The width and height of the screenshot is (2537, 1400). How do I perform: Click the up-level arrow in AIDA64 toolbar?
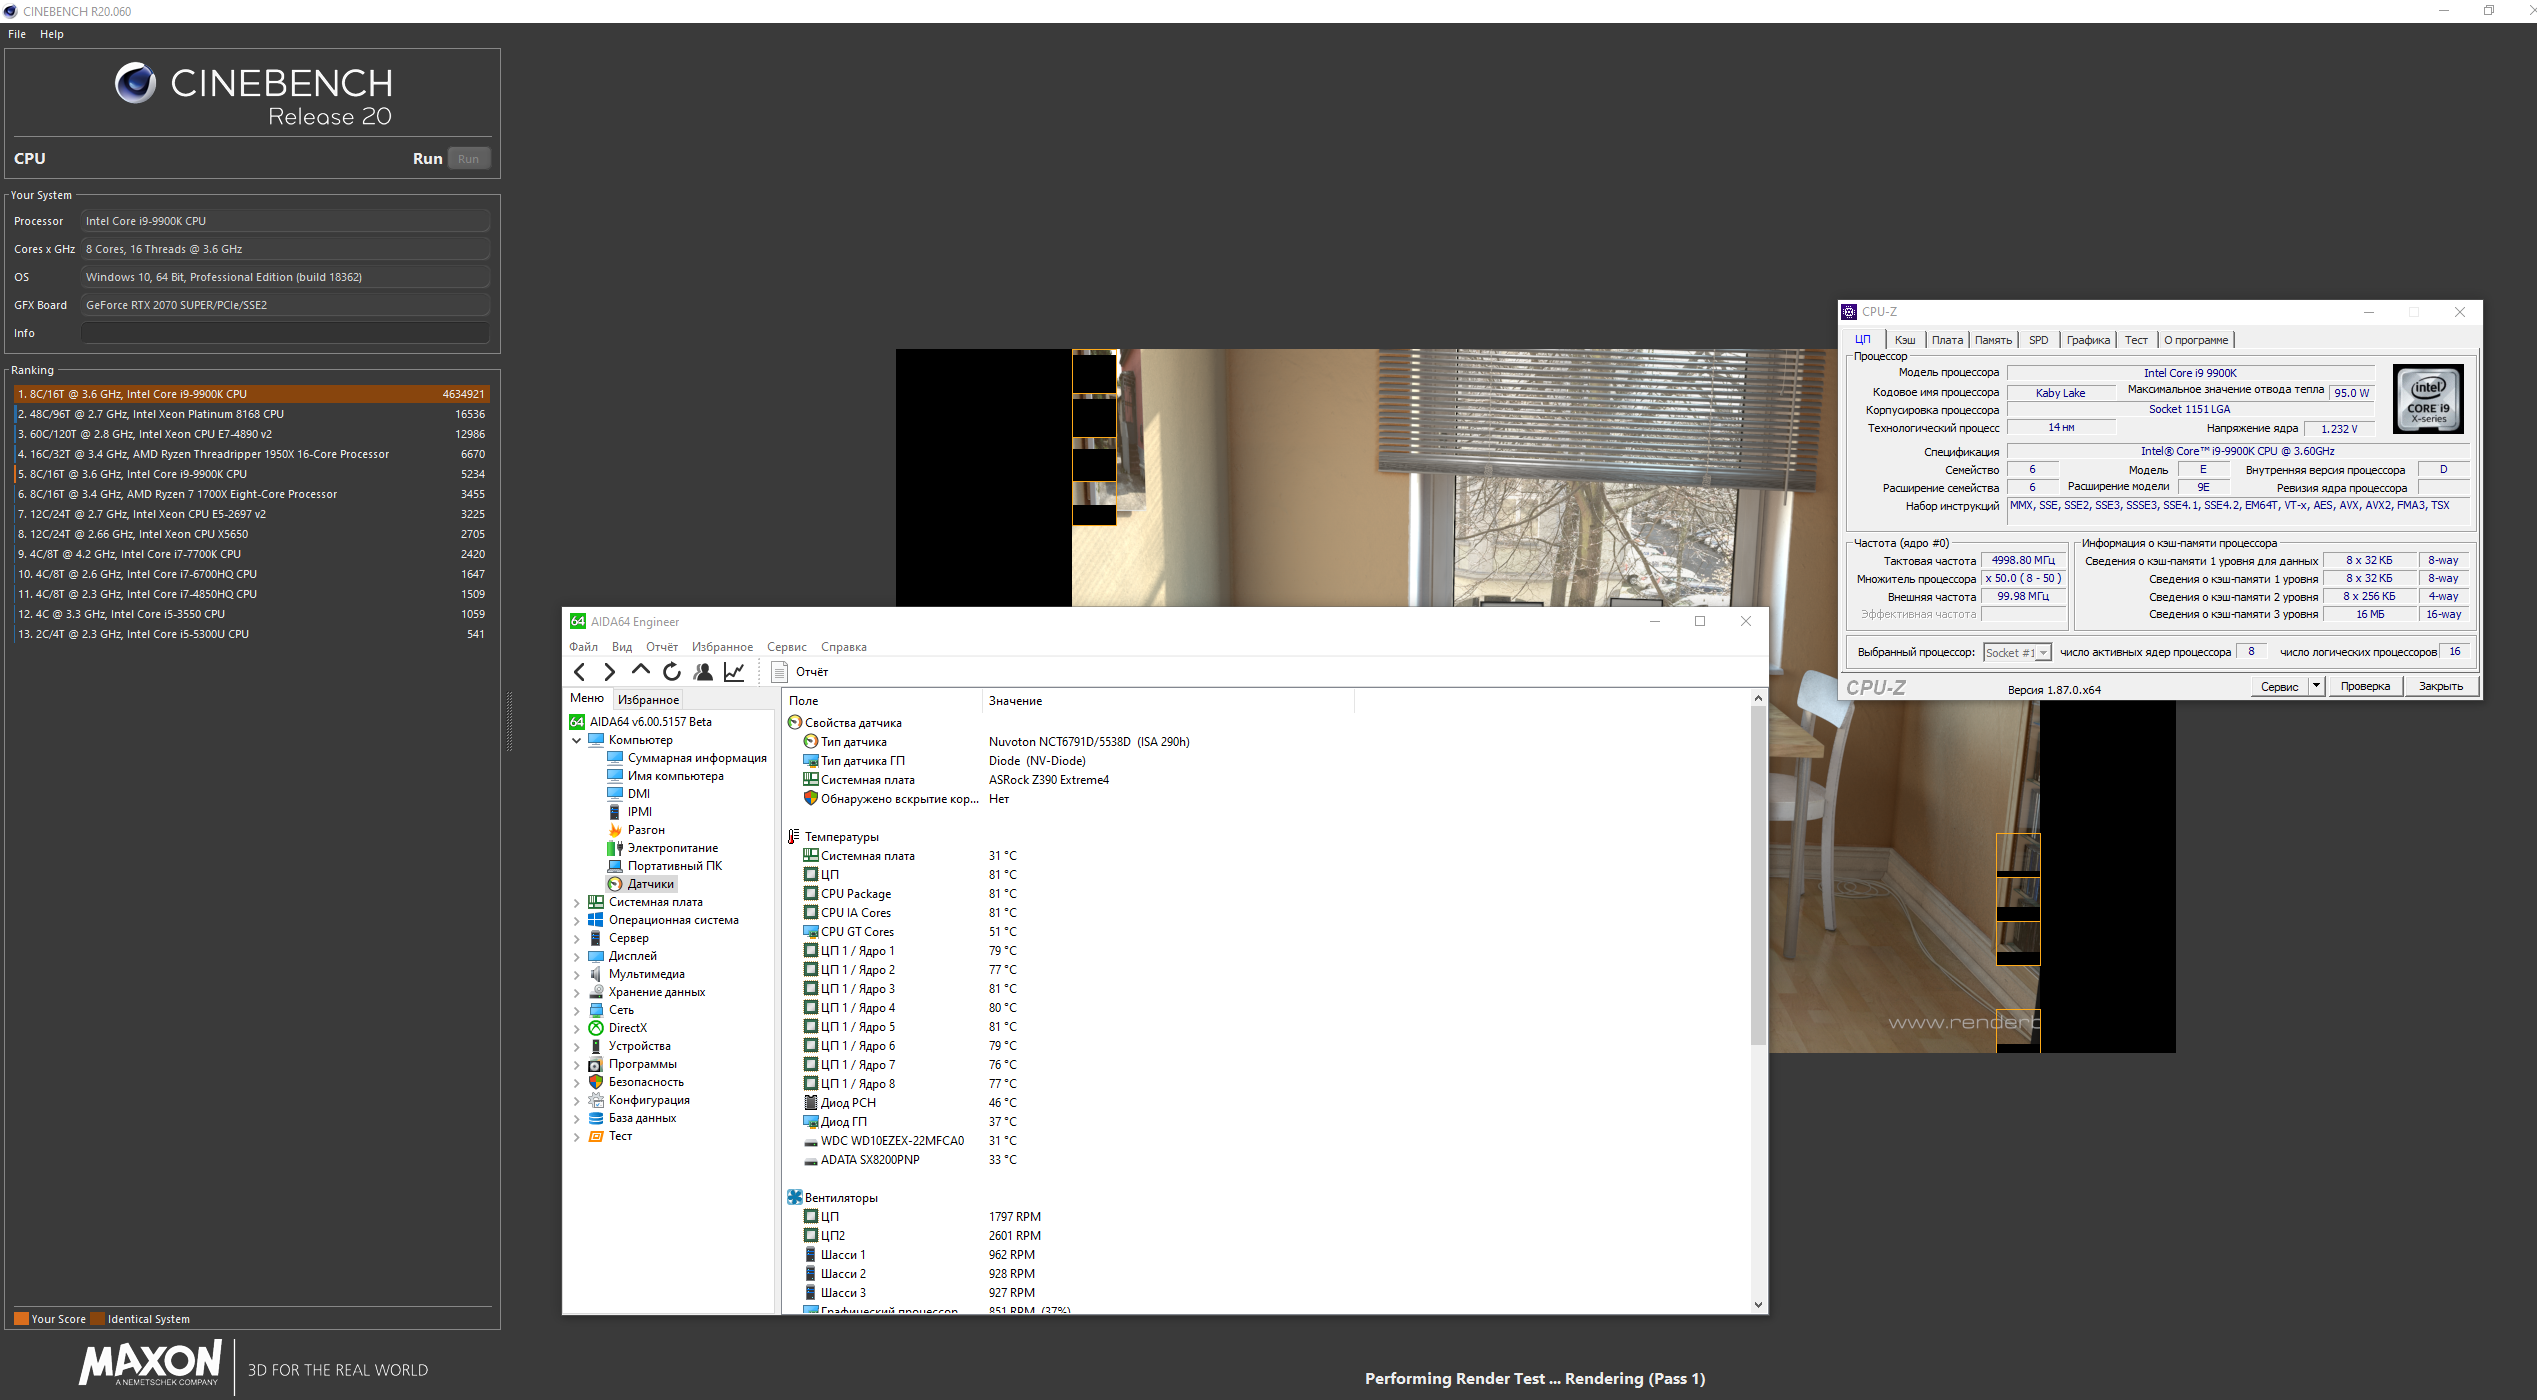[x=640, y=671]
